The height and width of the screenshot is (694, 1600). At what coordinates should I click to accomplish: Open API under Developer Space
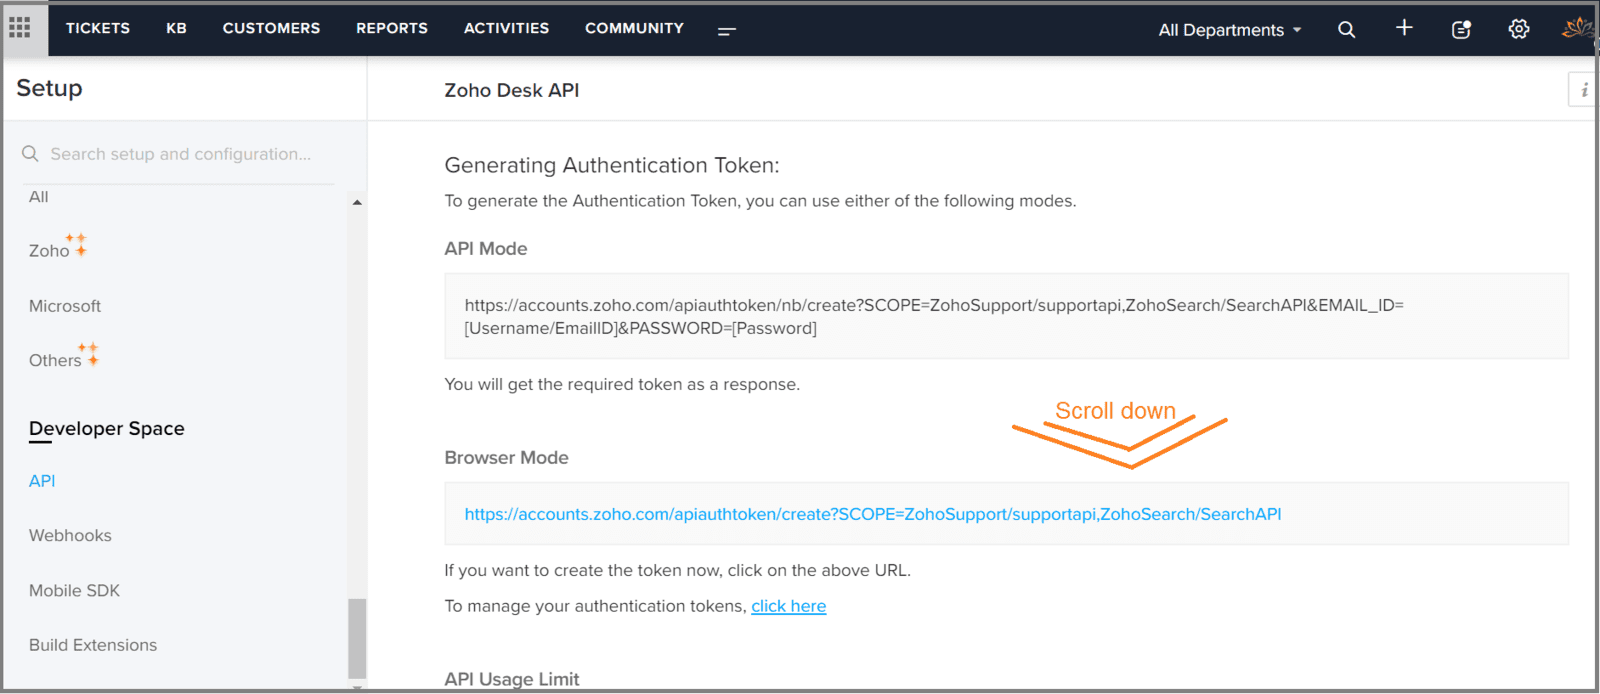(x=42, y=481)
